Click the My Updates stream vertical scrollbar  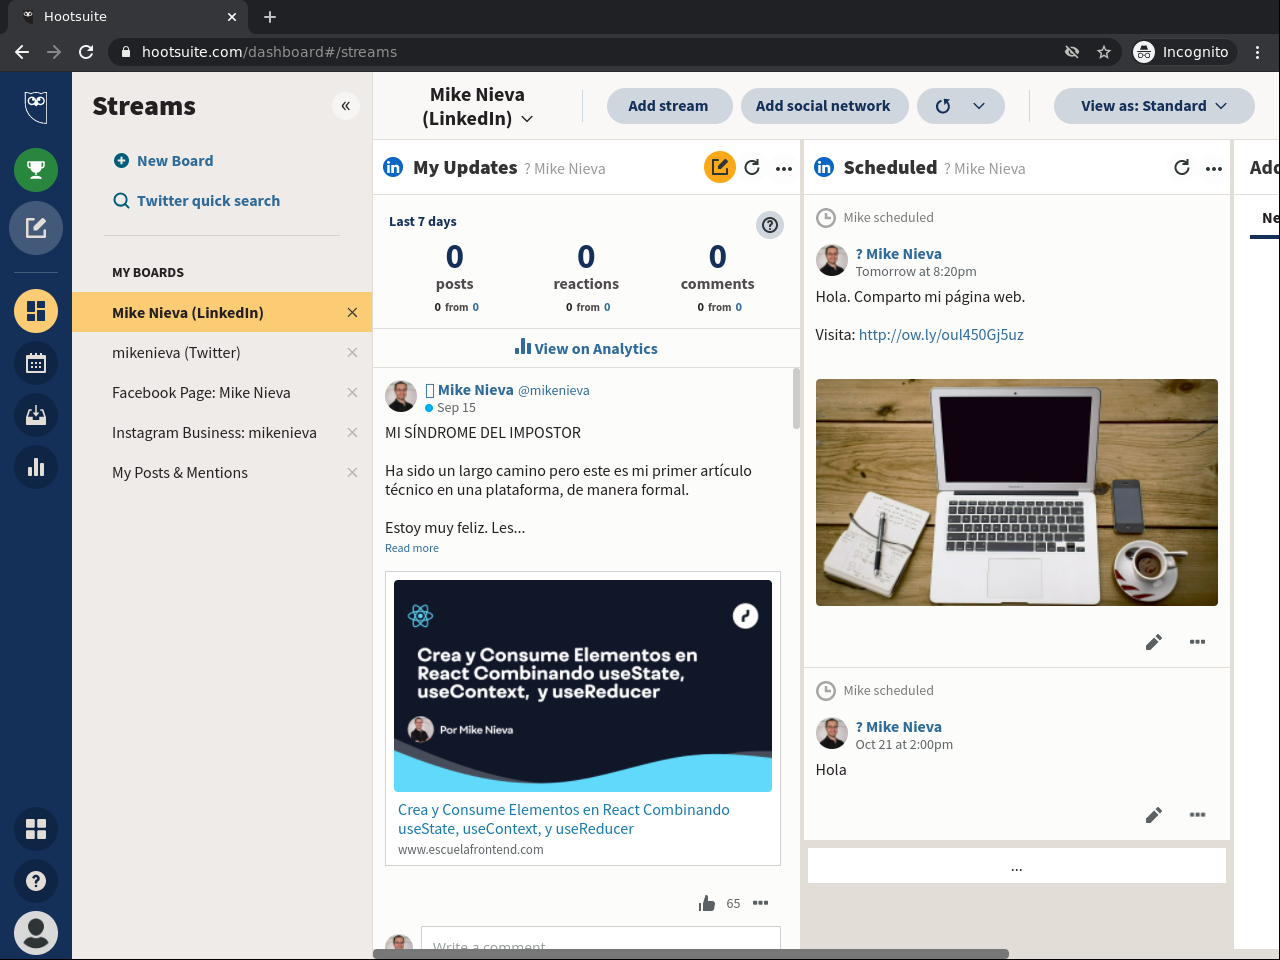tap(796, 398)
